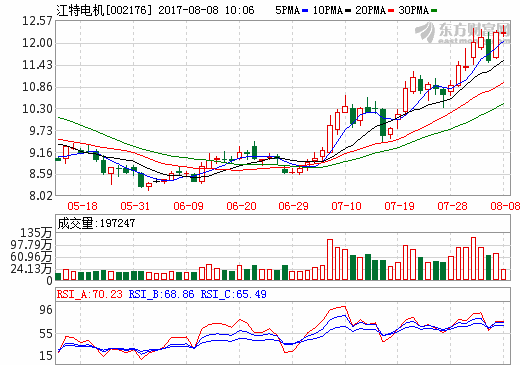Click price axis label 12.00
520x365 pixels.
(37, 43)
